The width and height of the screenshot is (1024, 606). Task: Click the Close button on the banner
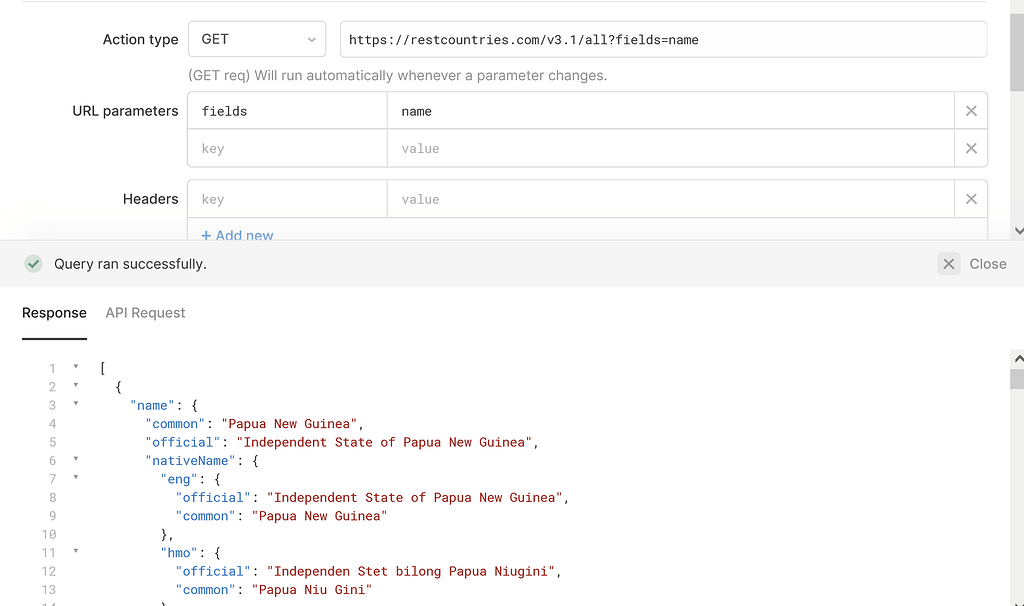pyautogui.click(x=988, y=263)
